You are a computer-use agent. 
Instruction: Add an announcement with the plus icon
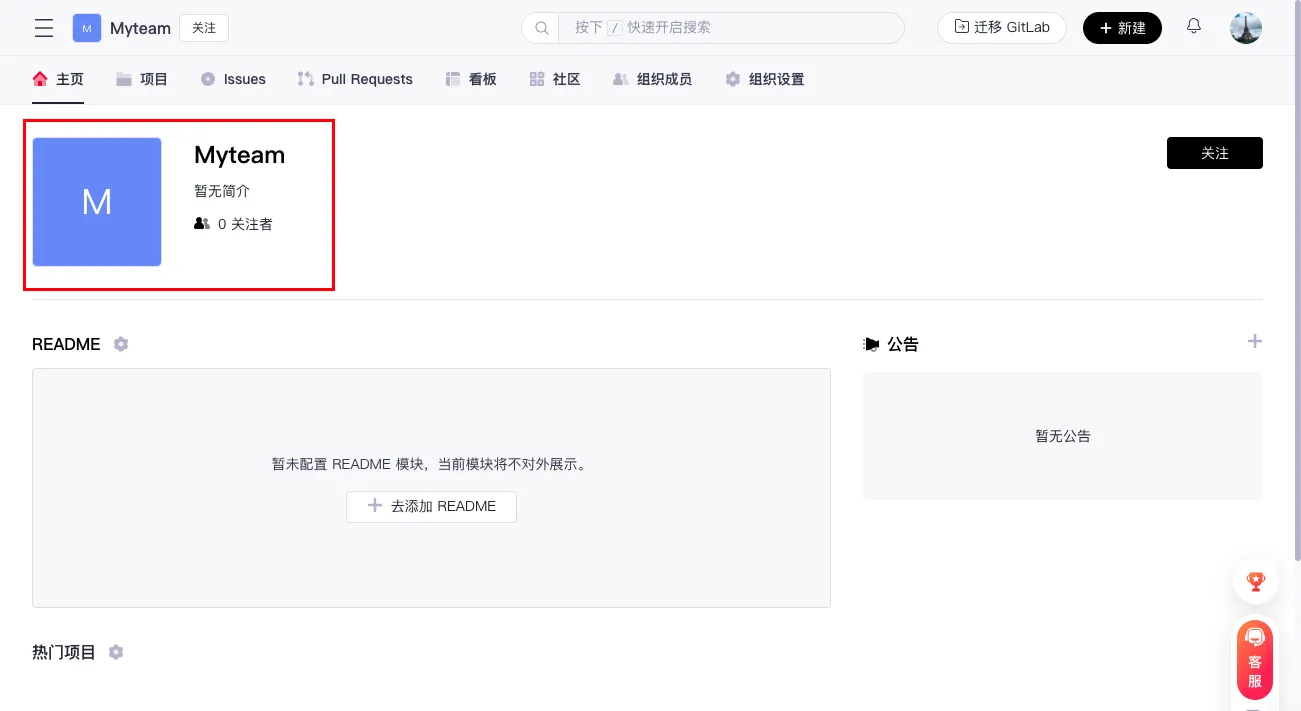click(1254, 342)
